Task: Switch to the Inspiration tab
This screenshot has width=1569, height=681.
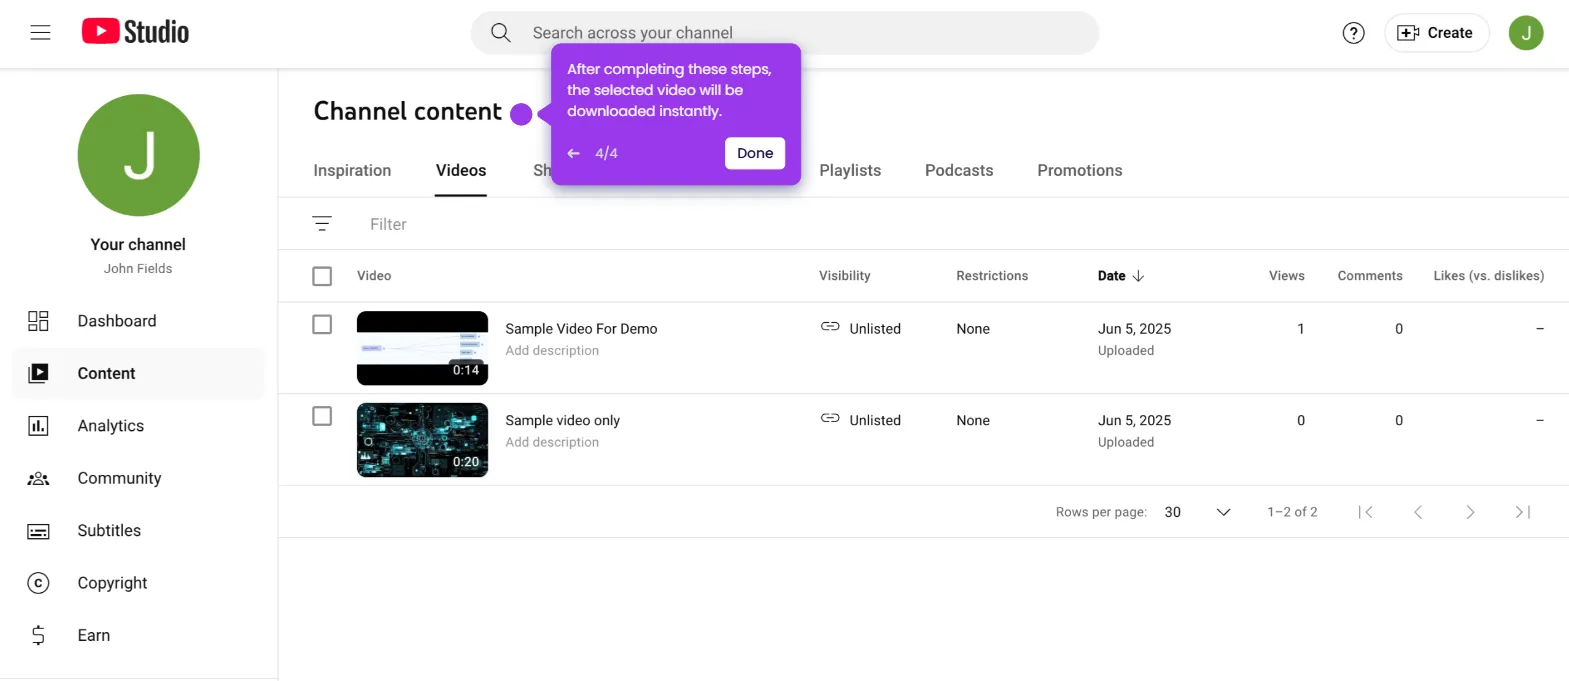Action: [352, 170]
